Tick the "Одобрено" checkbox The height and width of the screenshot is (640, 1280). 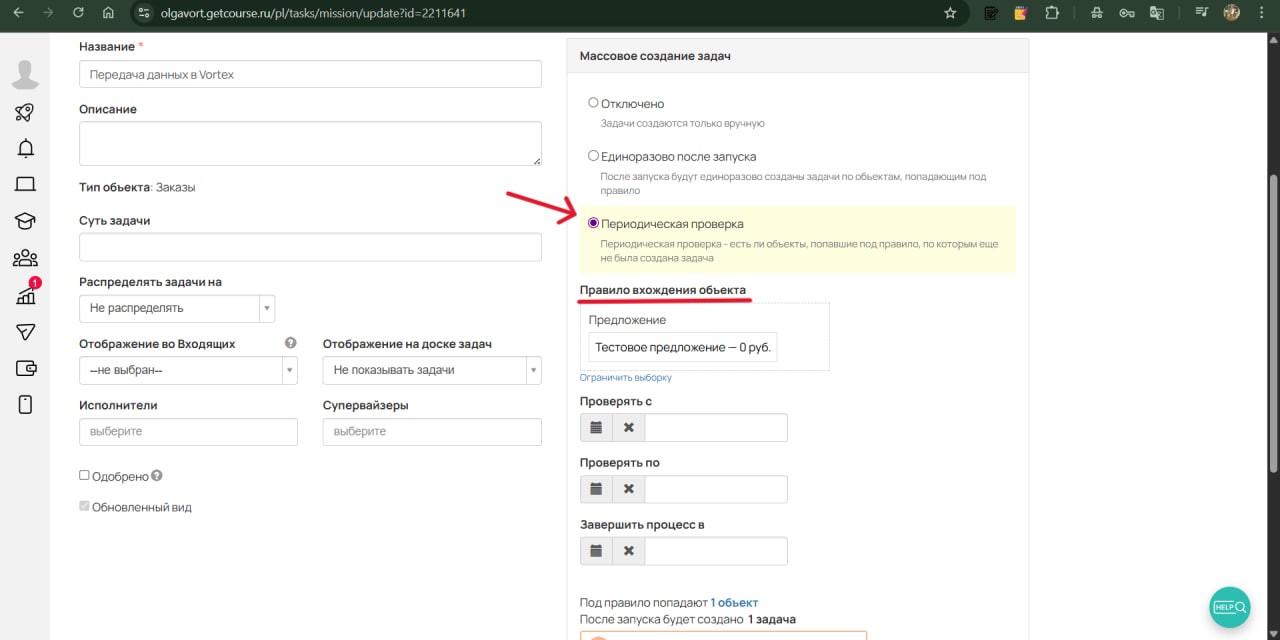coord(84,476)
